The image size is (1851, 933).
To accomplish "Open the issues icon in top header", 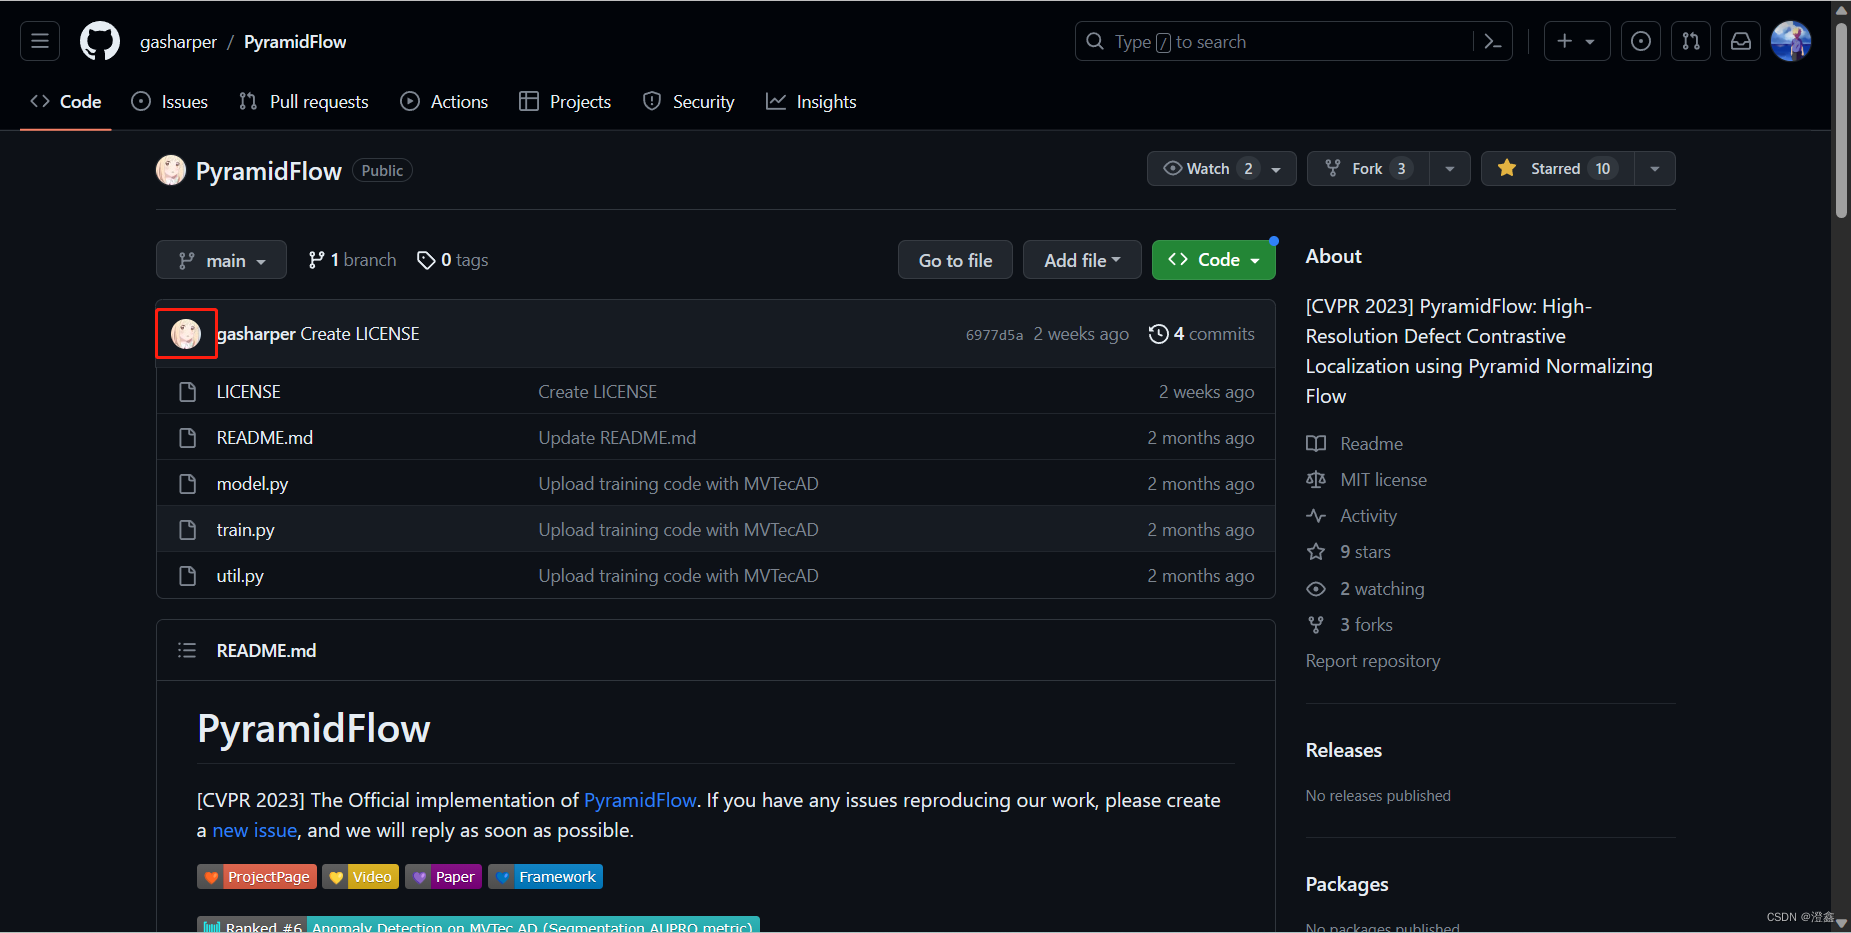I will point(1641,41).
